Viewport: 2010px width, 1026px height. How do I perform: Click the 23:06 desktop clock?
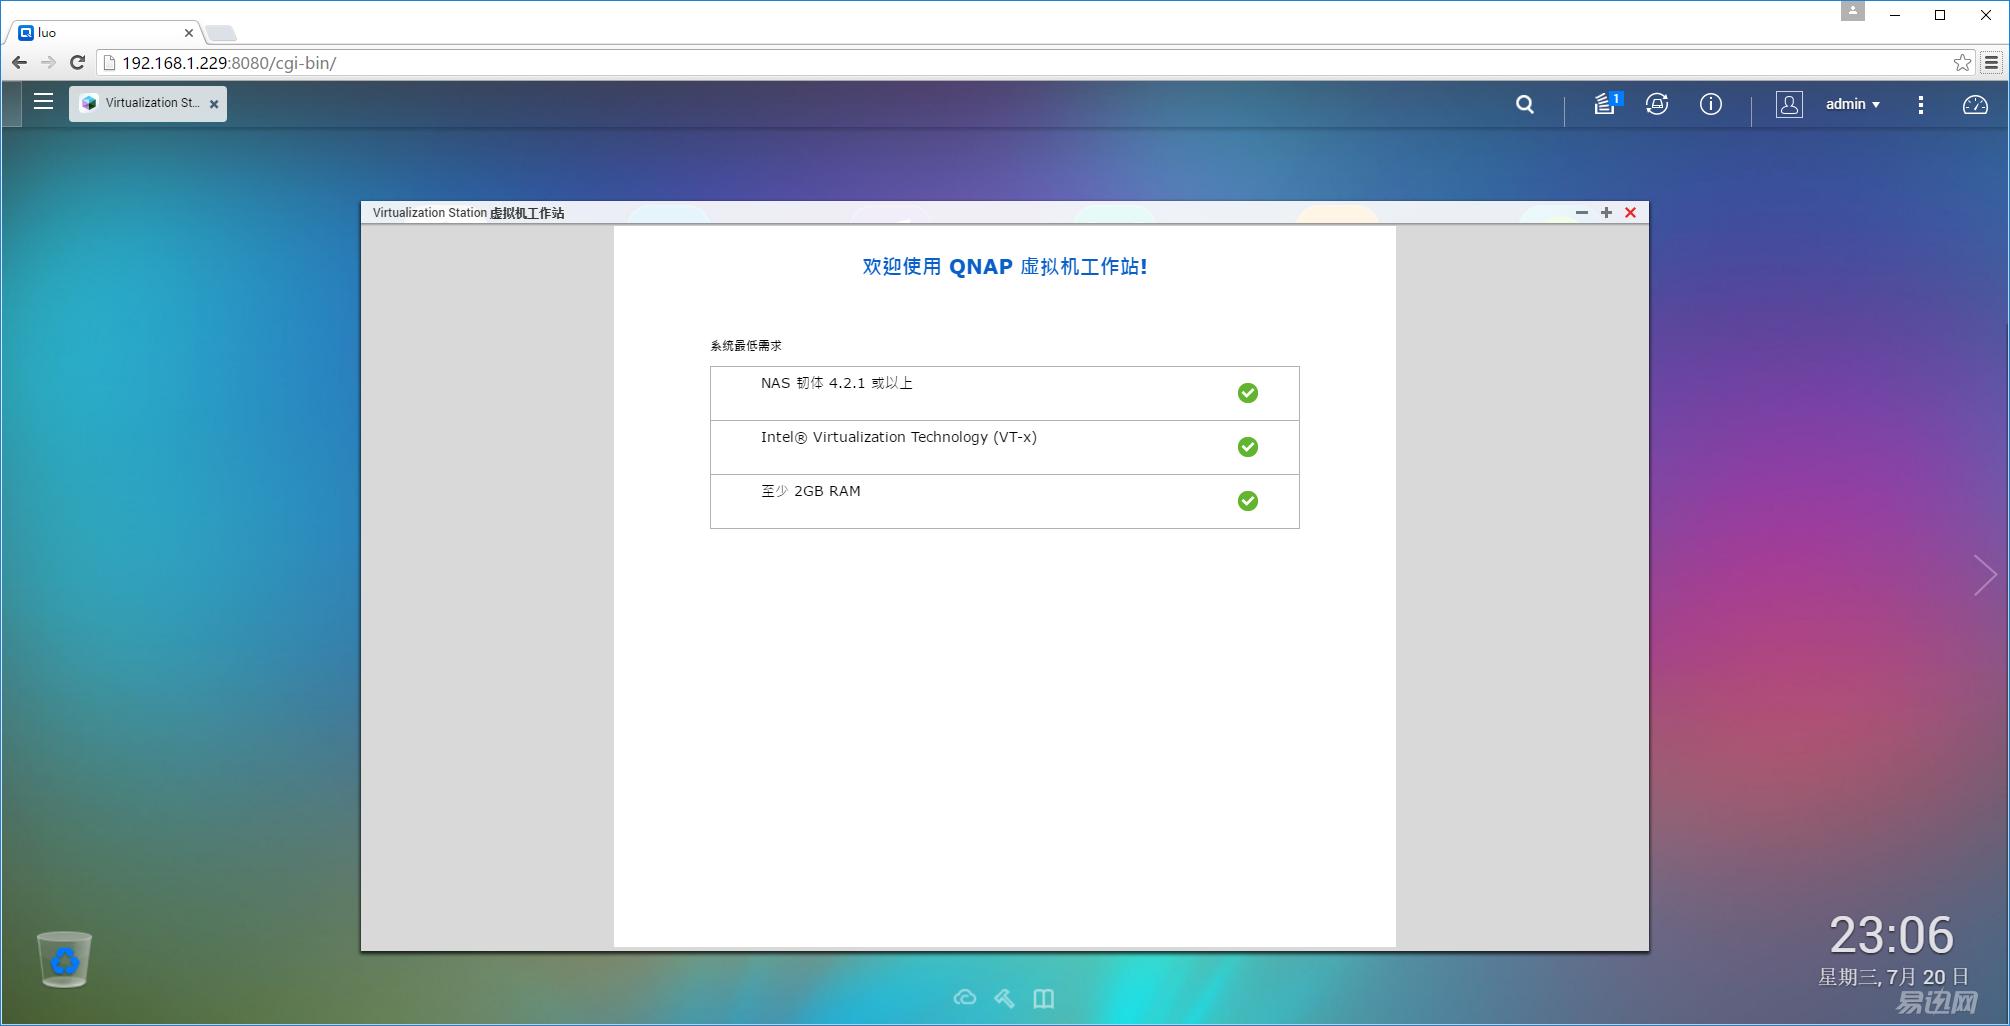[1891, 935]
